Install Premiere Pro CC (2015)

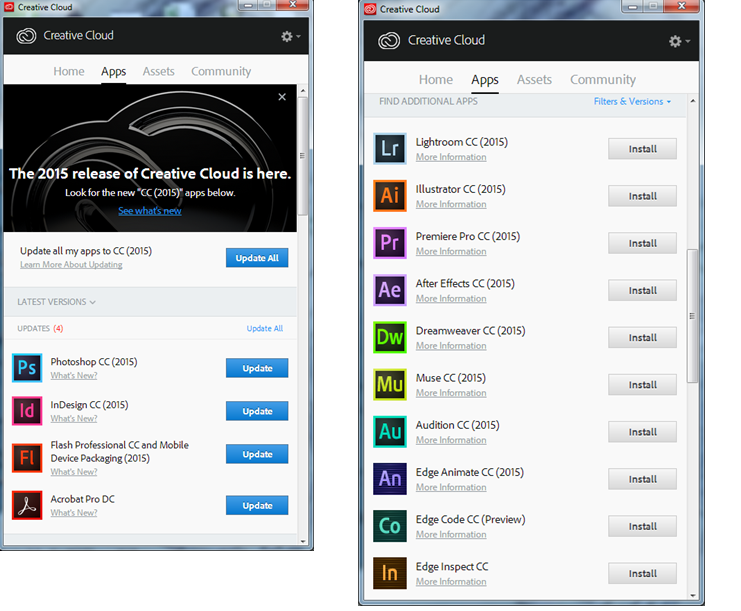642,243
